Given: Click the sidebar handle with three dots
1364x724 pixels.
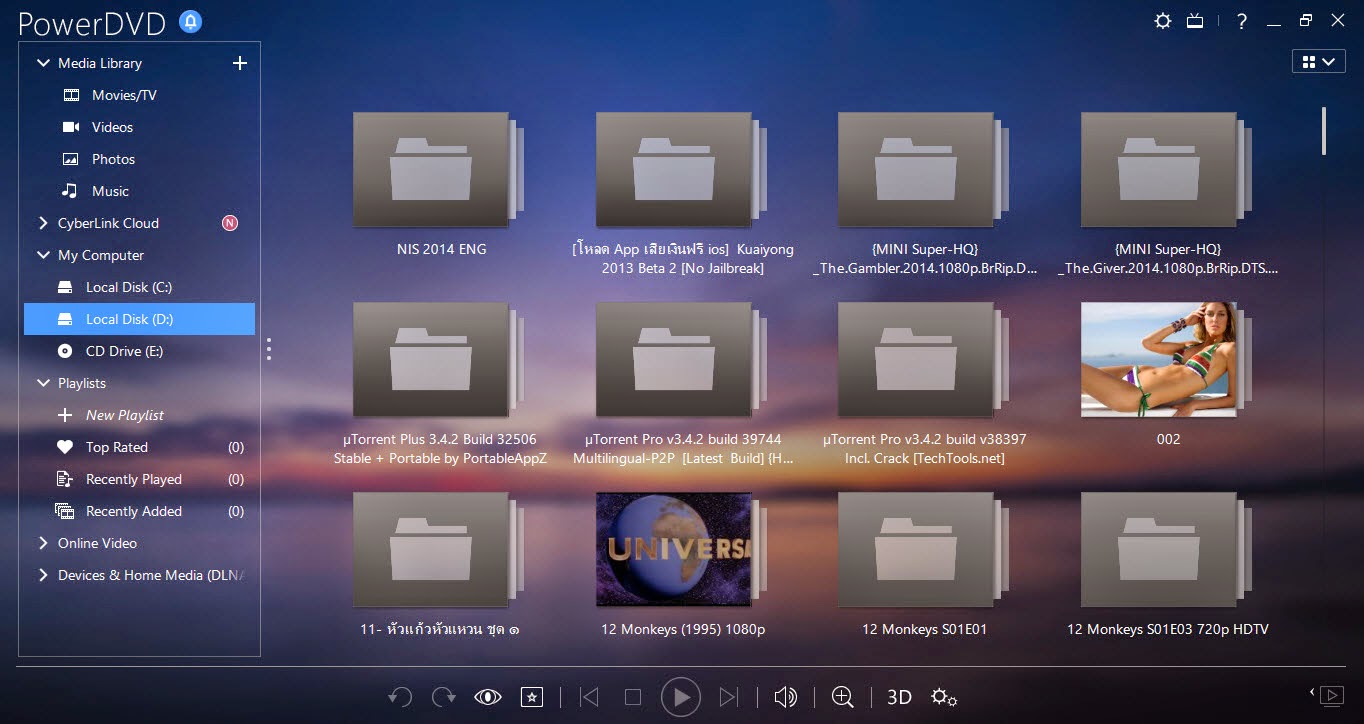Looking at the screenshot, I should (x=268, y=349).
